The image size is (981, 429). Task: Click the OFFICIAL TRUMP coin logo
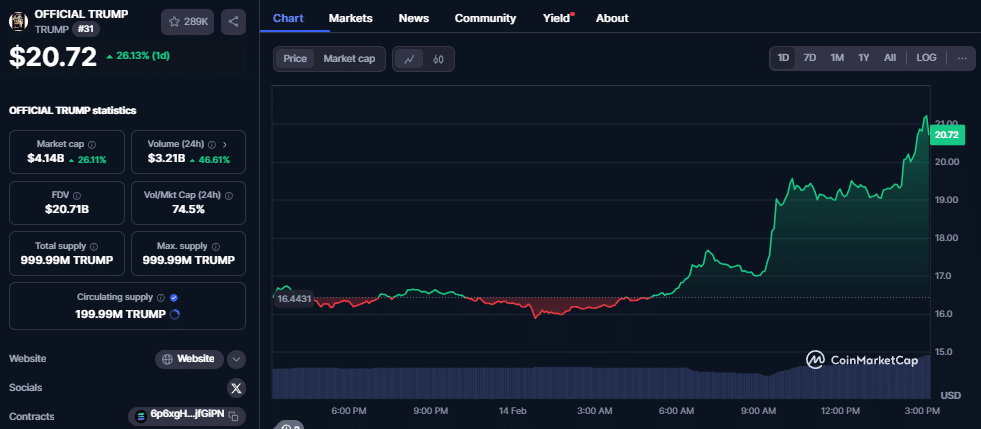coord(19,21)
